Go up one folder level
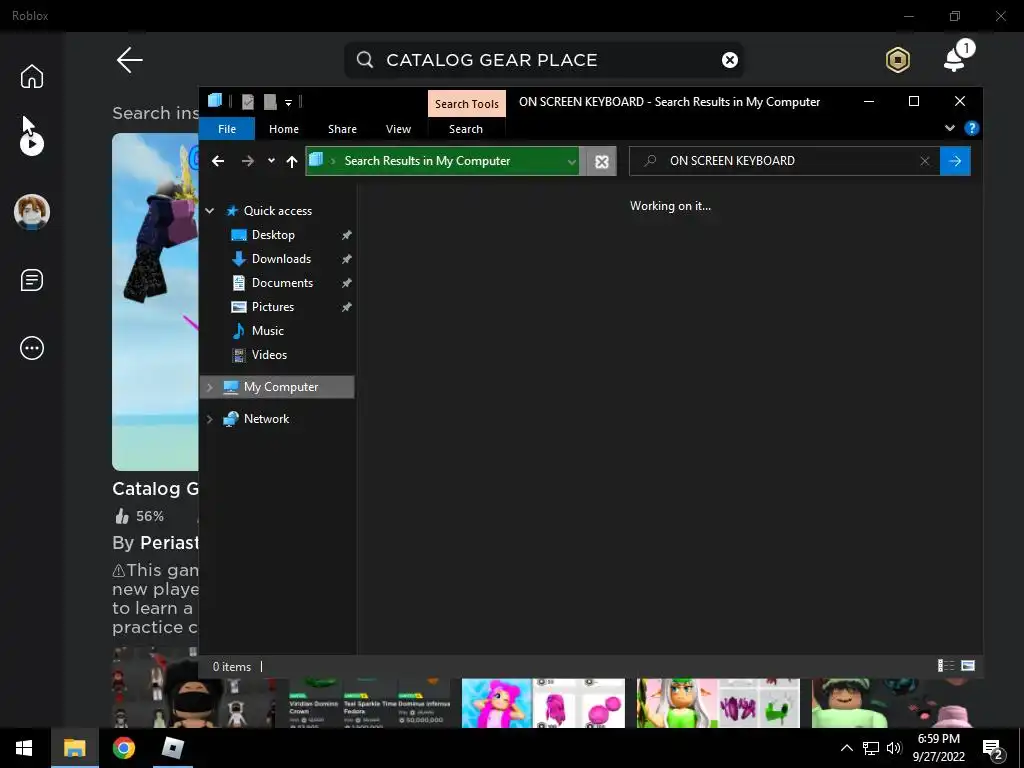Image resolution: width=1024 pixels, height=768 pixels. [292, 161]
